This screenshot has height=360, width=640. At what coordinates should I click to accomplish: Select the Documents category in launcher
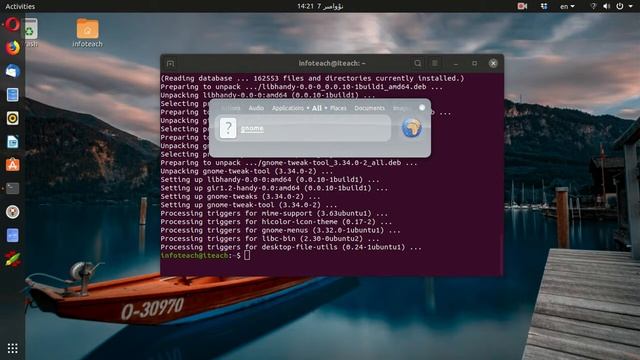(369, 108)
